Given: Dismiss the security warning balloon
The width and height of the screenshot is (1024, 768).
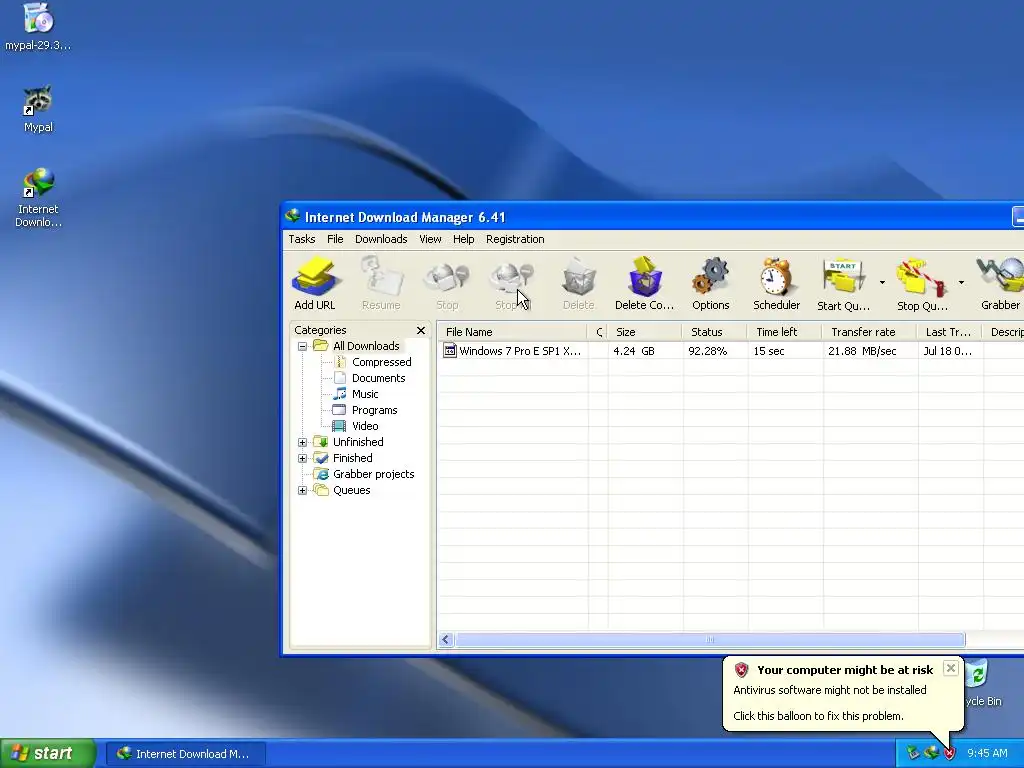Looking at the screenshot, I should tap(951, 668).
